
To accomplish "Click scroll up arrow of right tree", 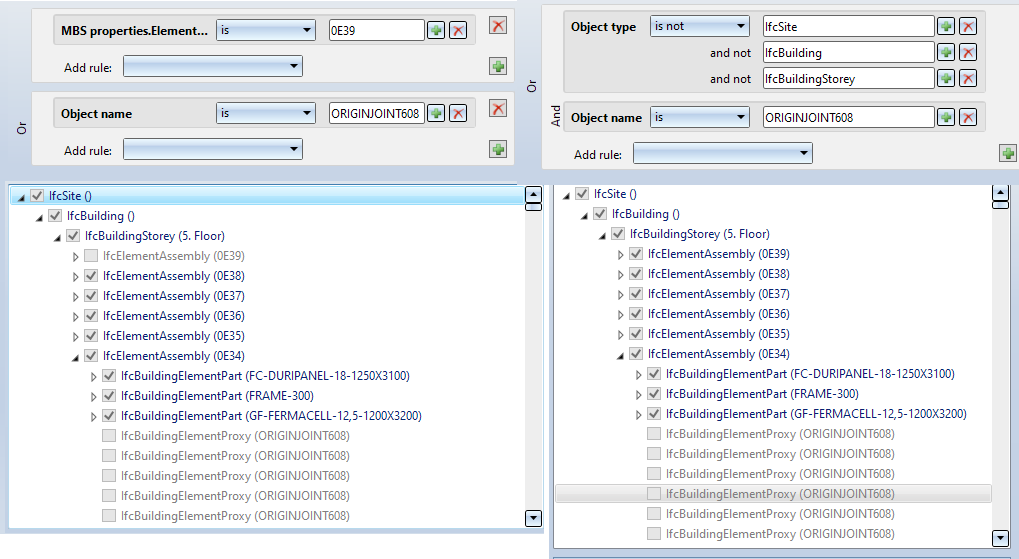I will pyautogui.click(x=999, y=193).
